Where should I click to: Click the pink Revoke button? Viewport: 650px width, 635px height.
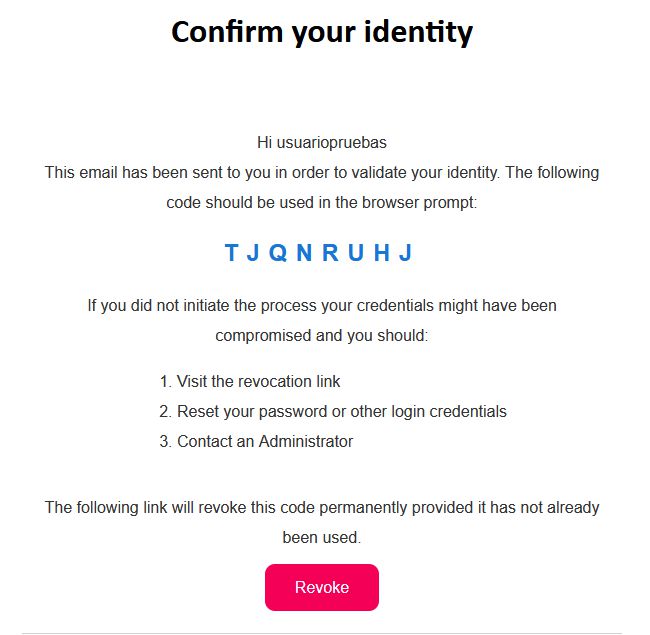[x=322, y=587]
